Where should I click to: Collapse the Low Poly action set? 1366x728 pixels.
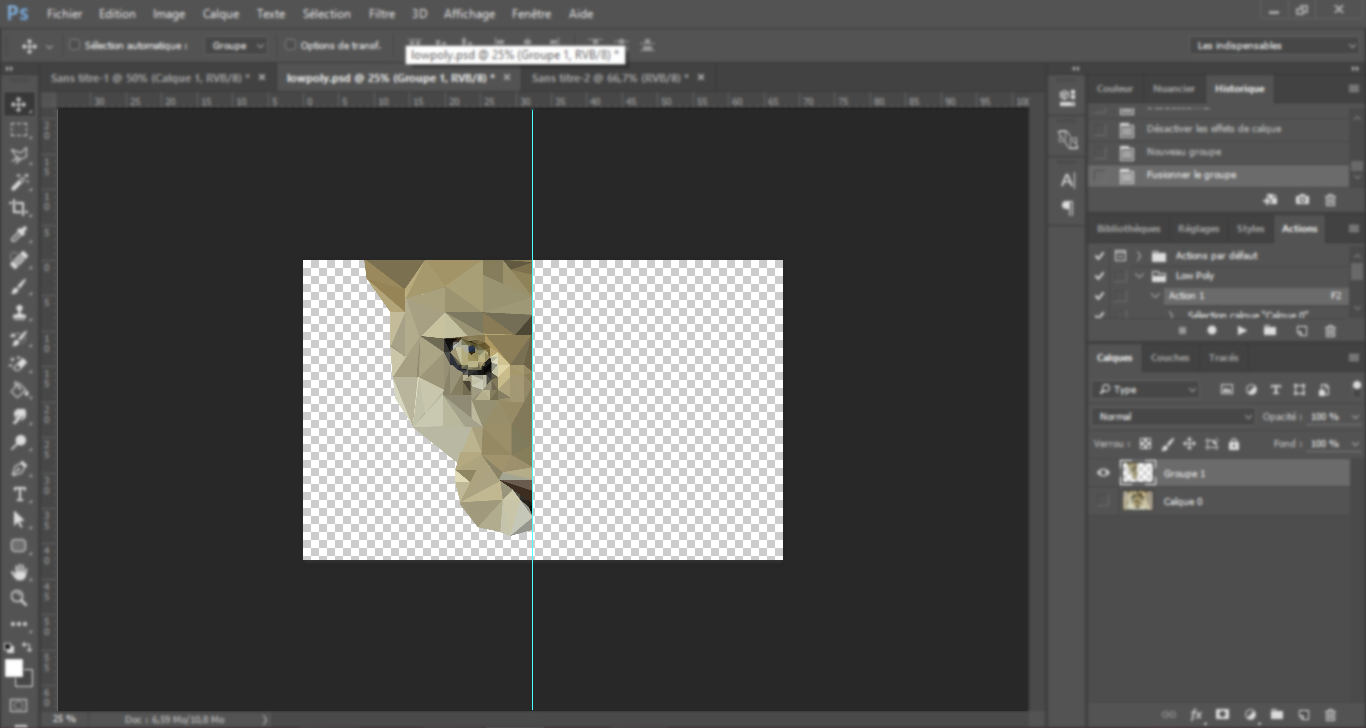pos(1139,276)
